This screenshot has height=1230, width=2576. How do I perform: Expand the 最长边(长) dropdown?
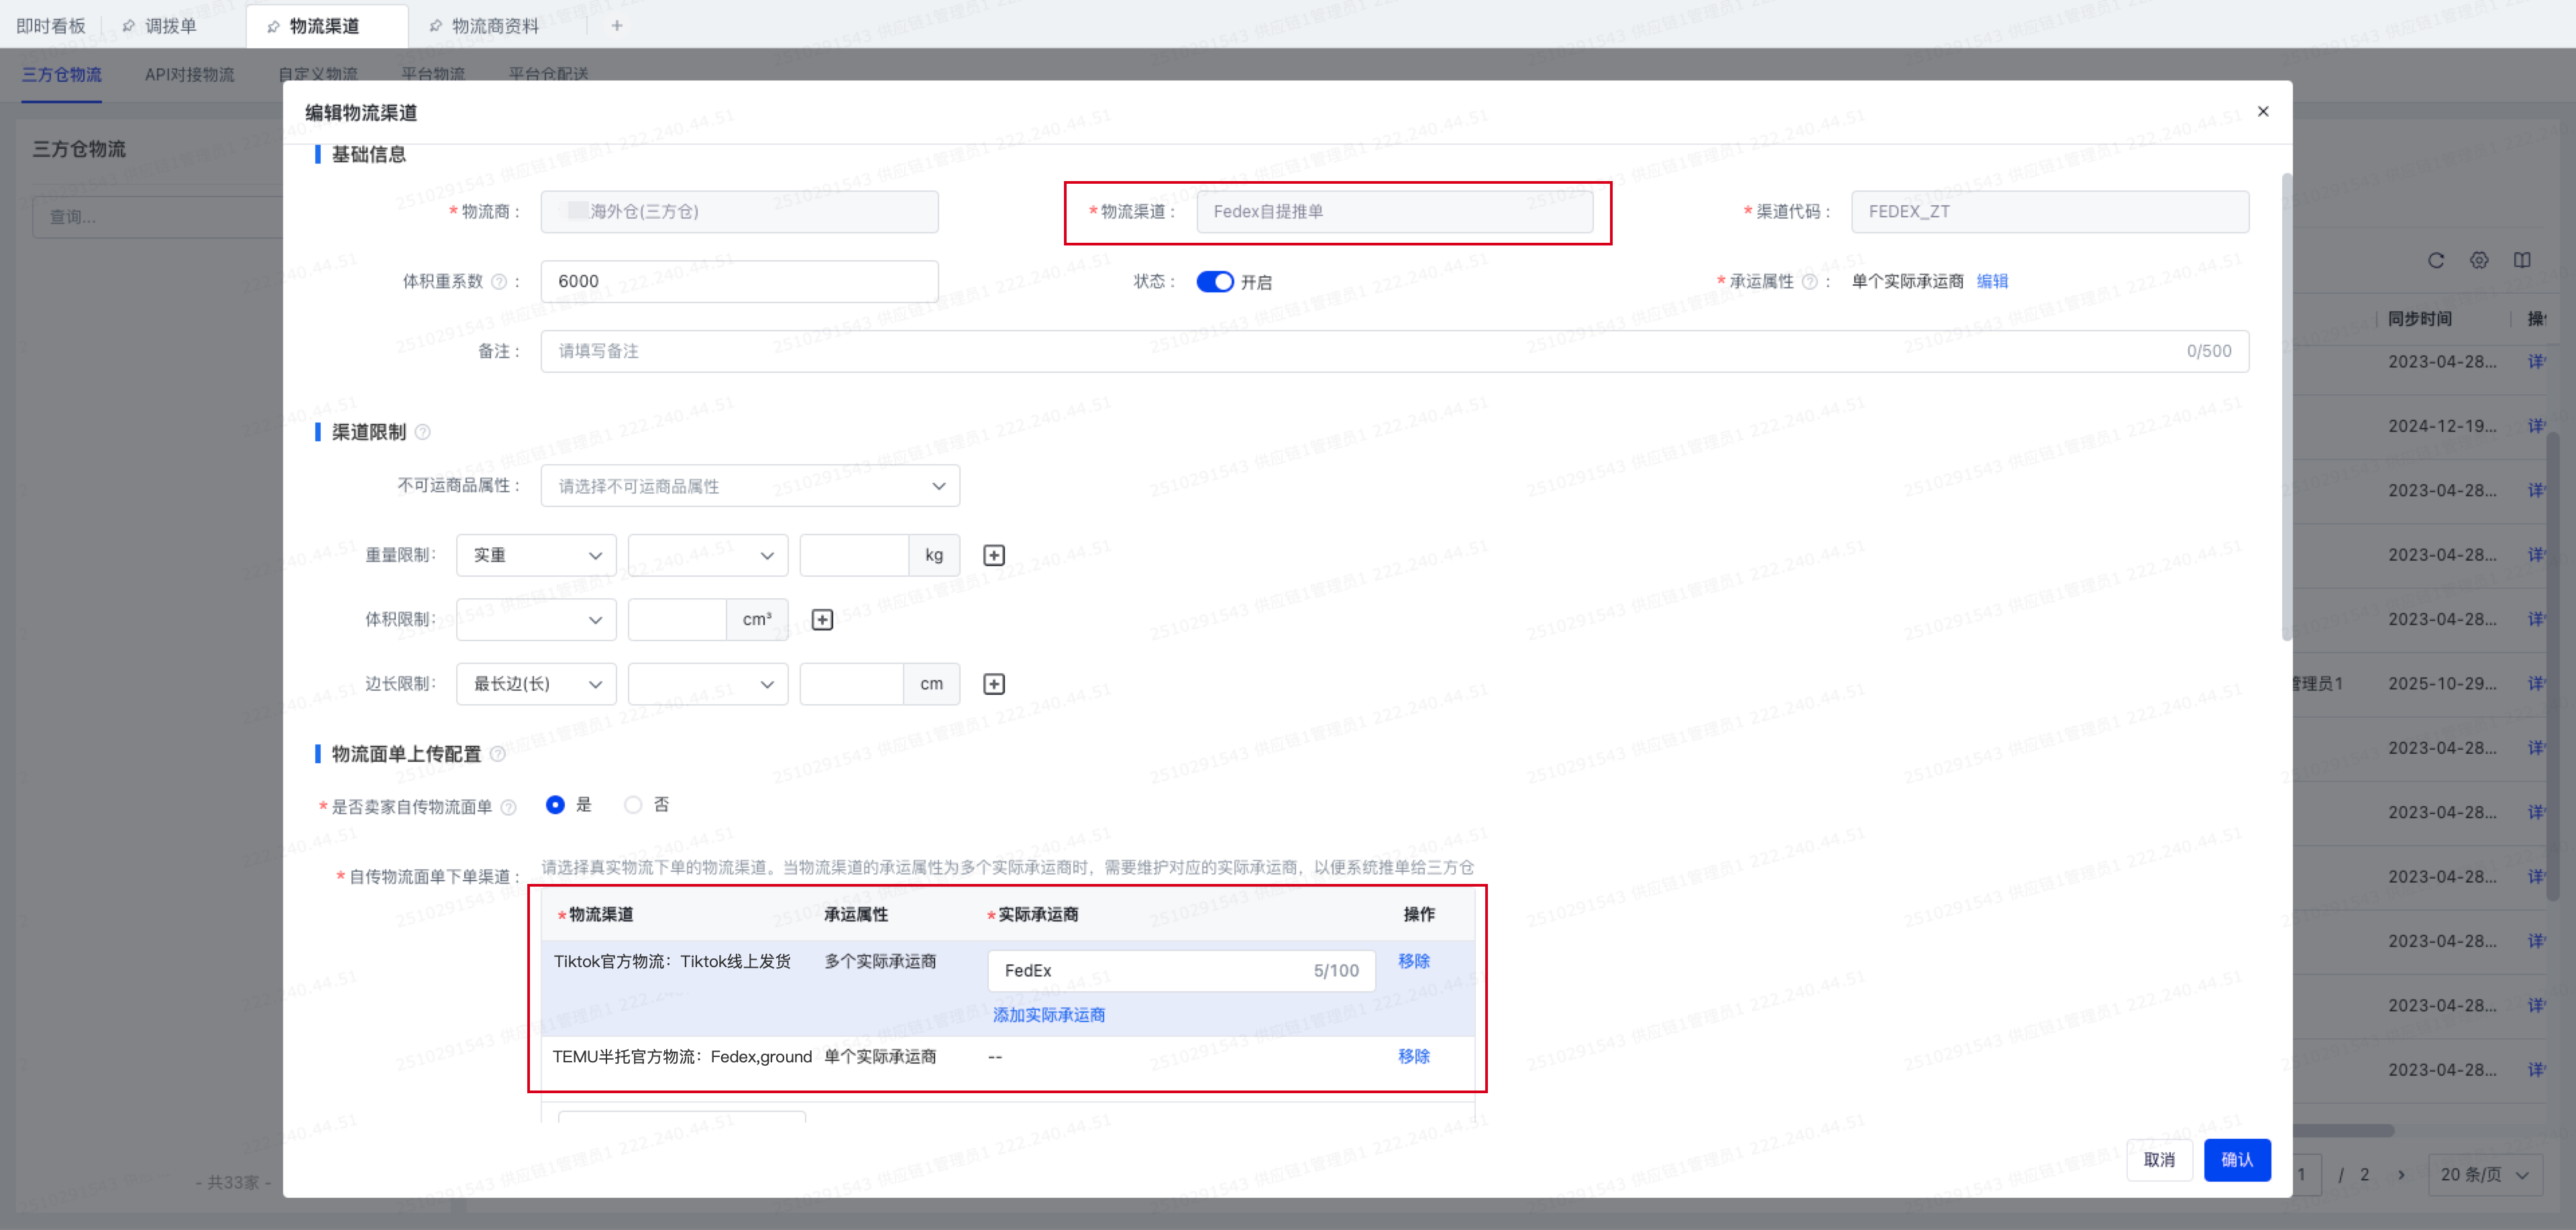coord(536,684)
